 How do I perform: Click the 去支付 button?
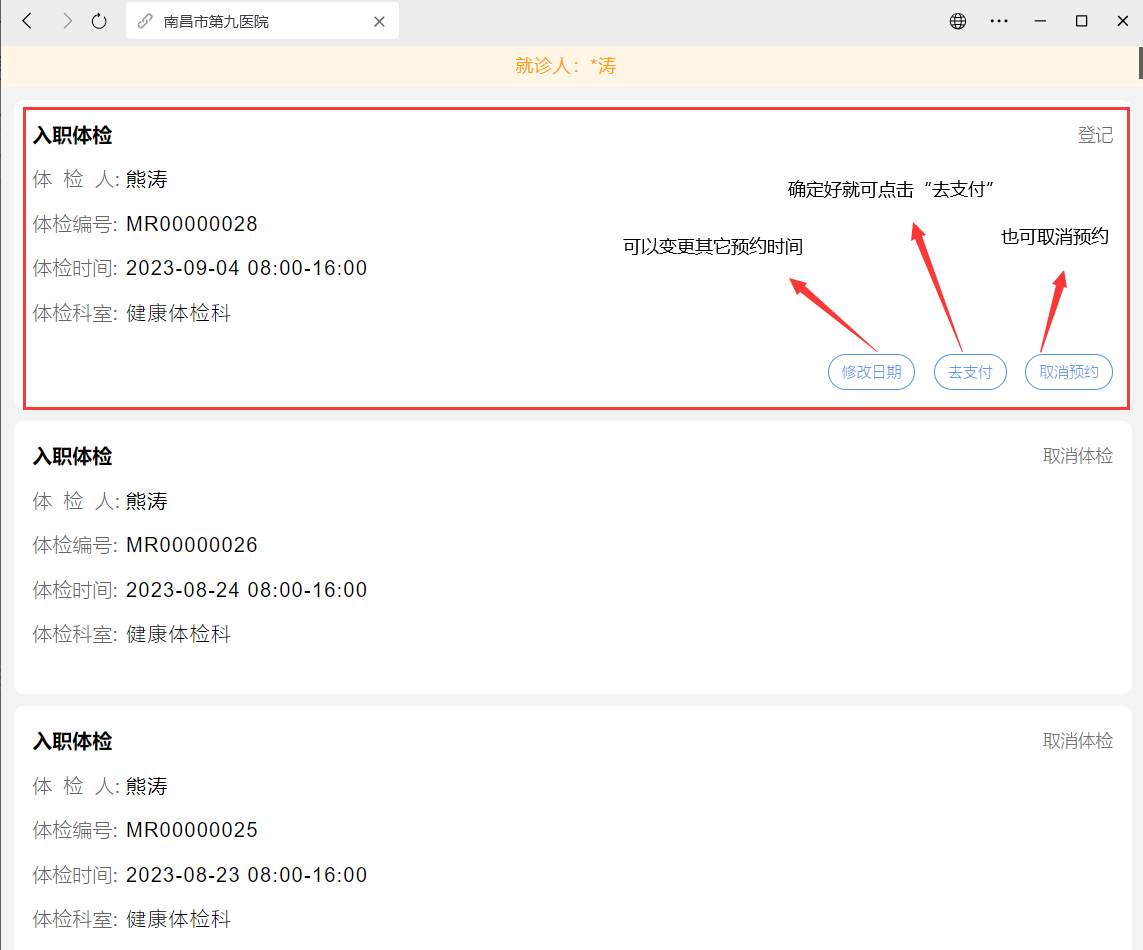pos(970,372)
